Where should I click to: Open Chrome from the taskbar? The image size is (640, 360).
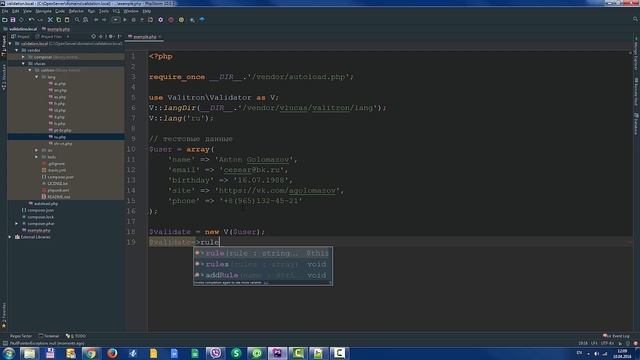pyautogui.click(x=91, y=353)
